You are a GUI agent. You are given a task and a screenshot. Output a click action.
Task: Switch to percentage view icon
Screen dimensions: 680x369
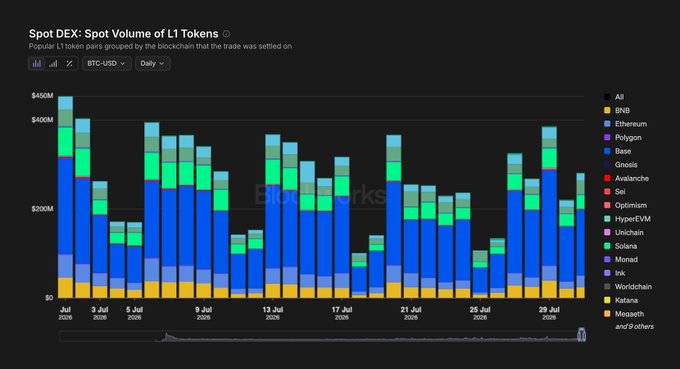pos(69,63)
